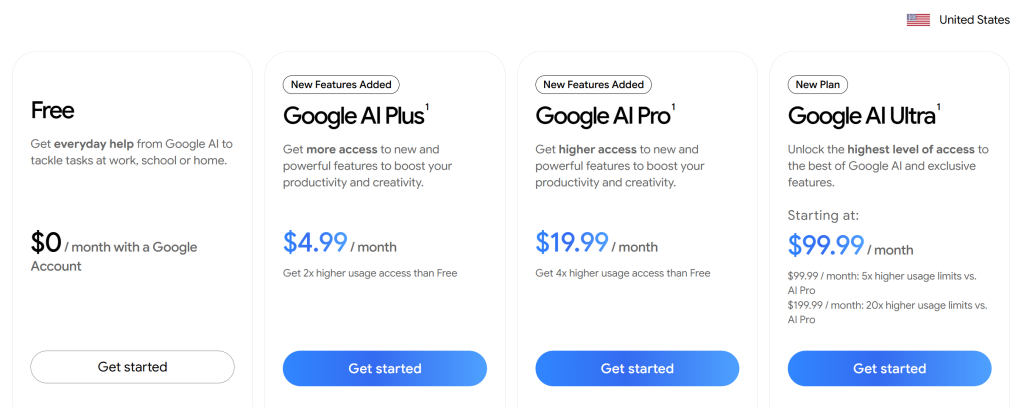Click the $0 per month price text
The image size is (1024, 407).
114,252
